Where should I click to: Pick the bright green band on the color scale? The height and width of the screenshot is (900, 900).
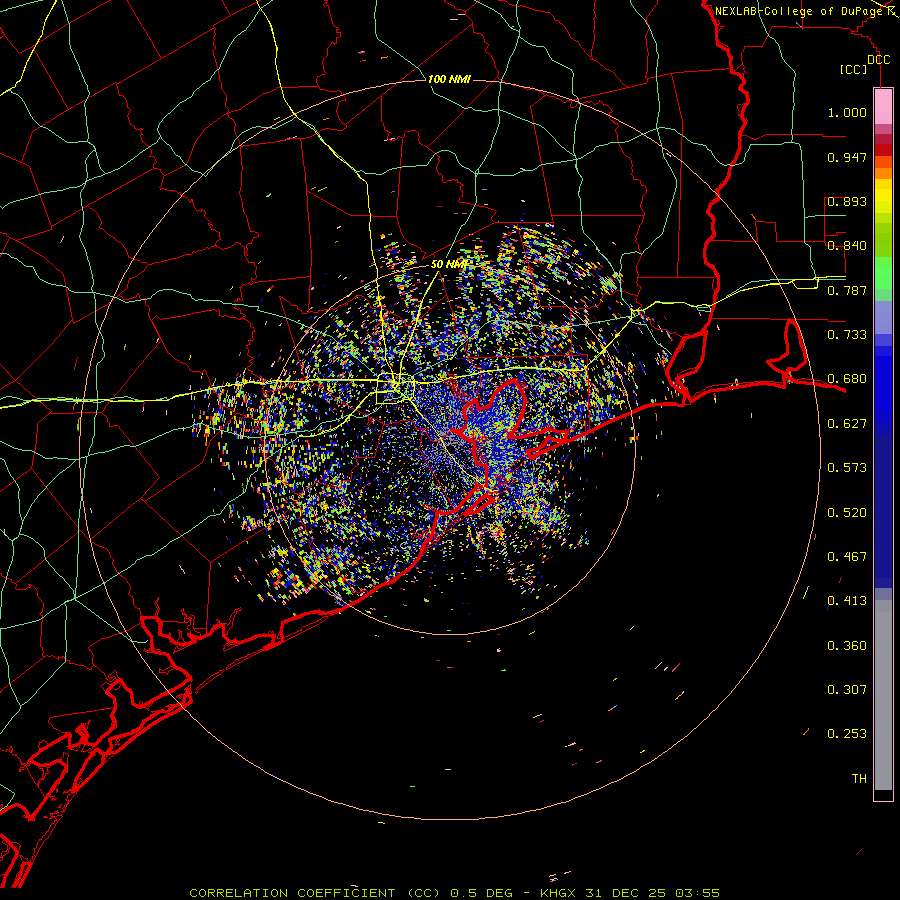pos(883,273)
